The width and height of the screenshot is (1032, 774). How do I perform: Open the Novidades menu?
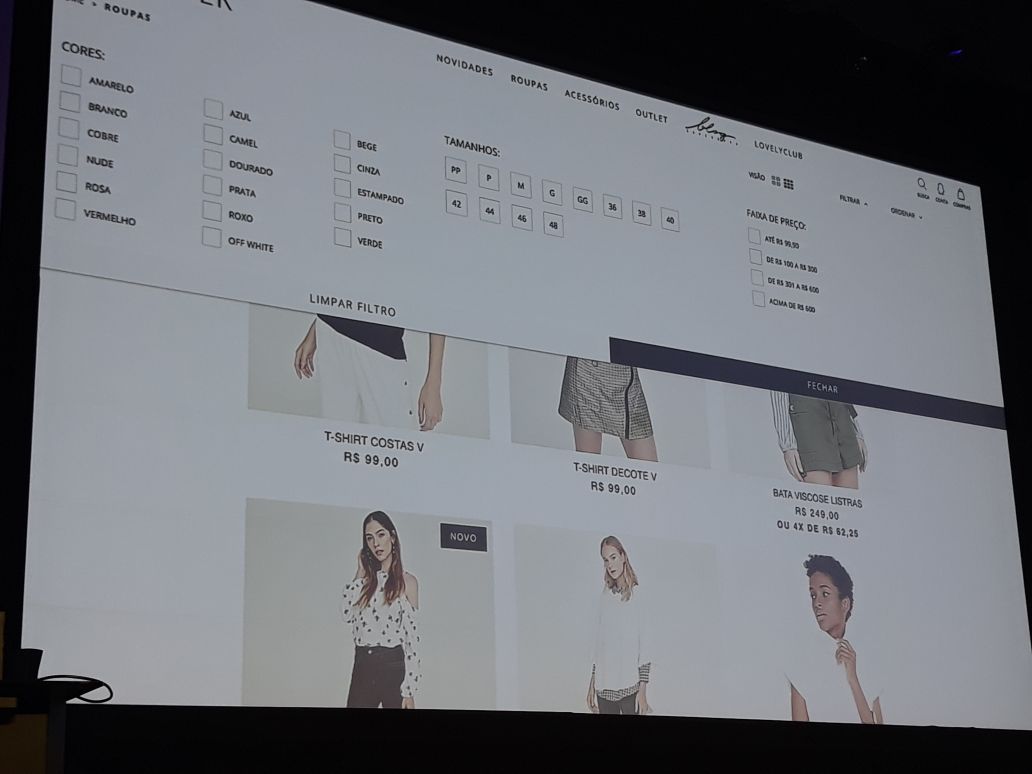[x=464, y=65]
